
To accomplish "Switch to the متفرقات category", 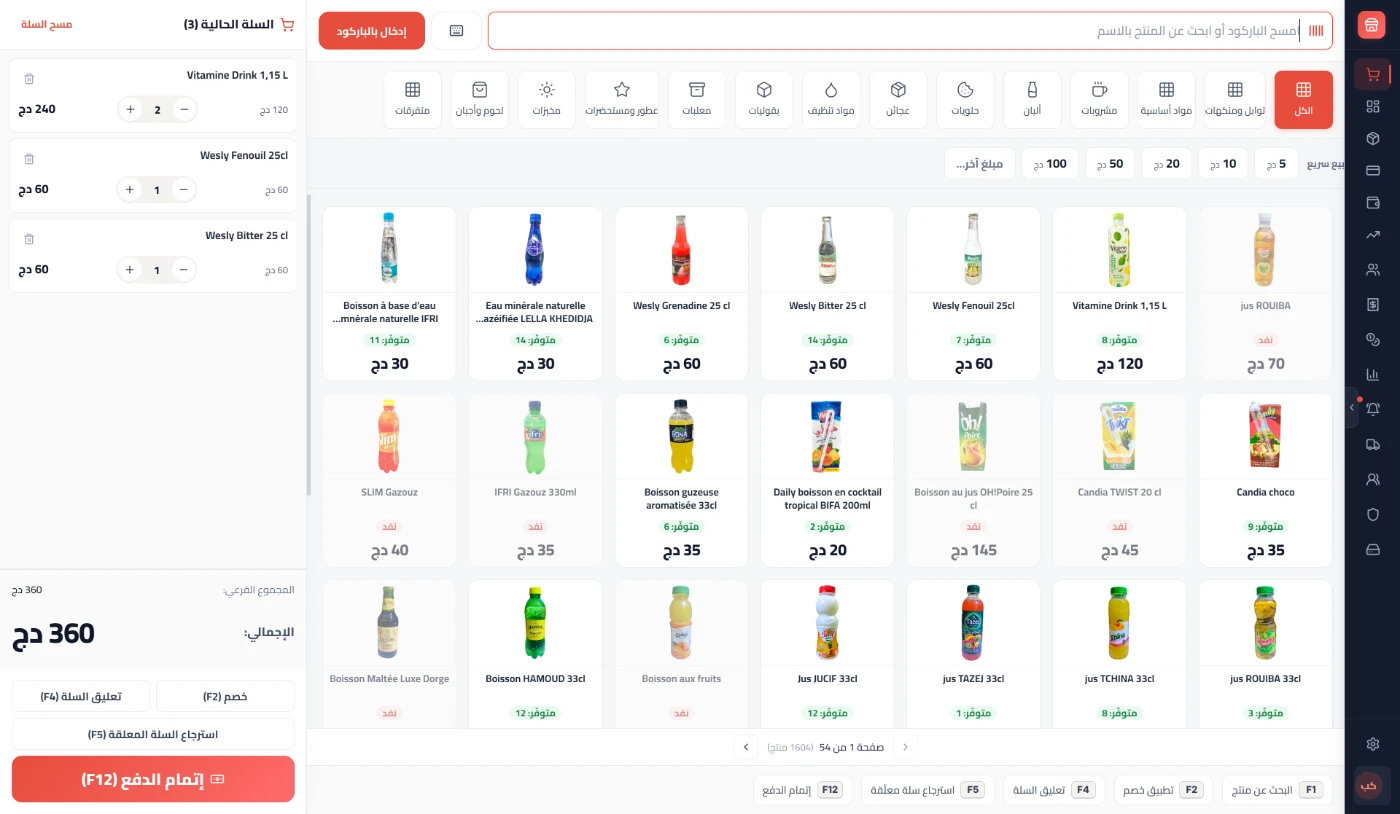I will click(413, 100).
